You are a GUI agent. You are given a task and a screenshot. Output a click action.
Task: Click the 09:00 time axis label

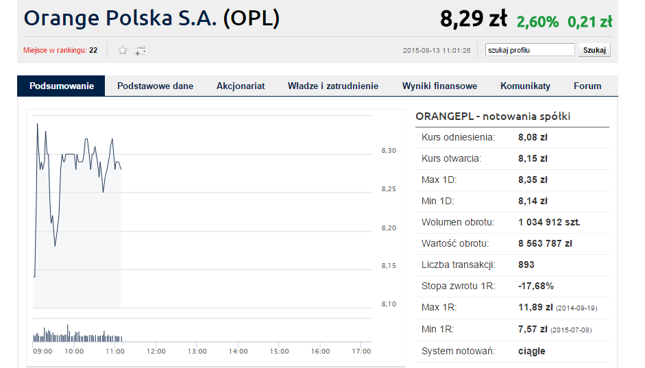(42, 352)
